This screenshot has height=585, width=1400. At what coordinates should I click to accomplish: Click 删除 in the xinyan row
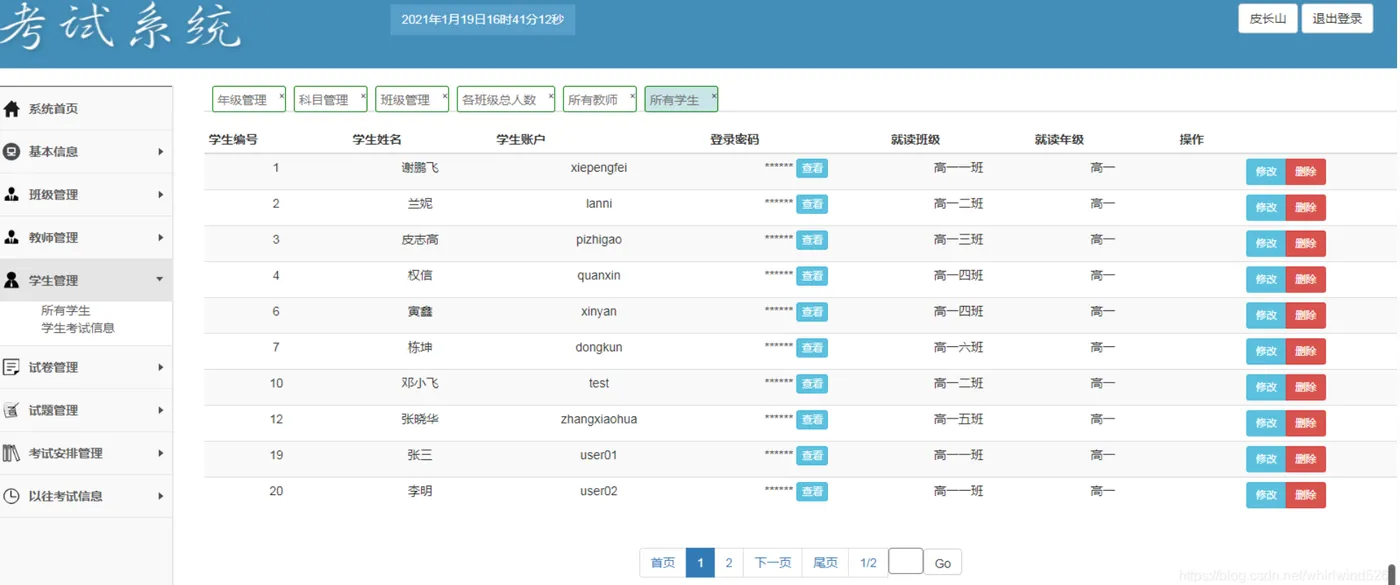(1306, 316)
